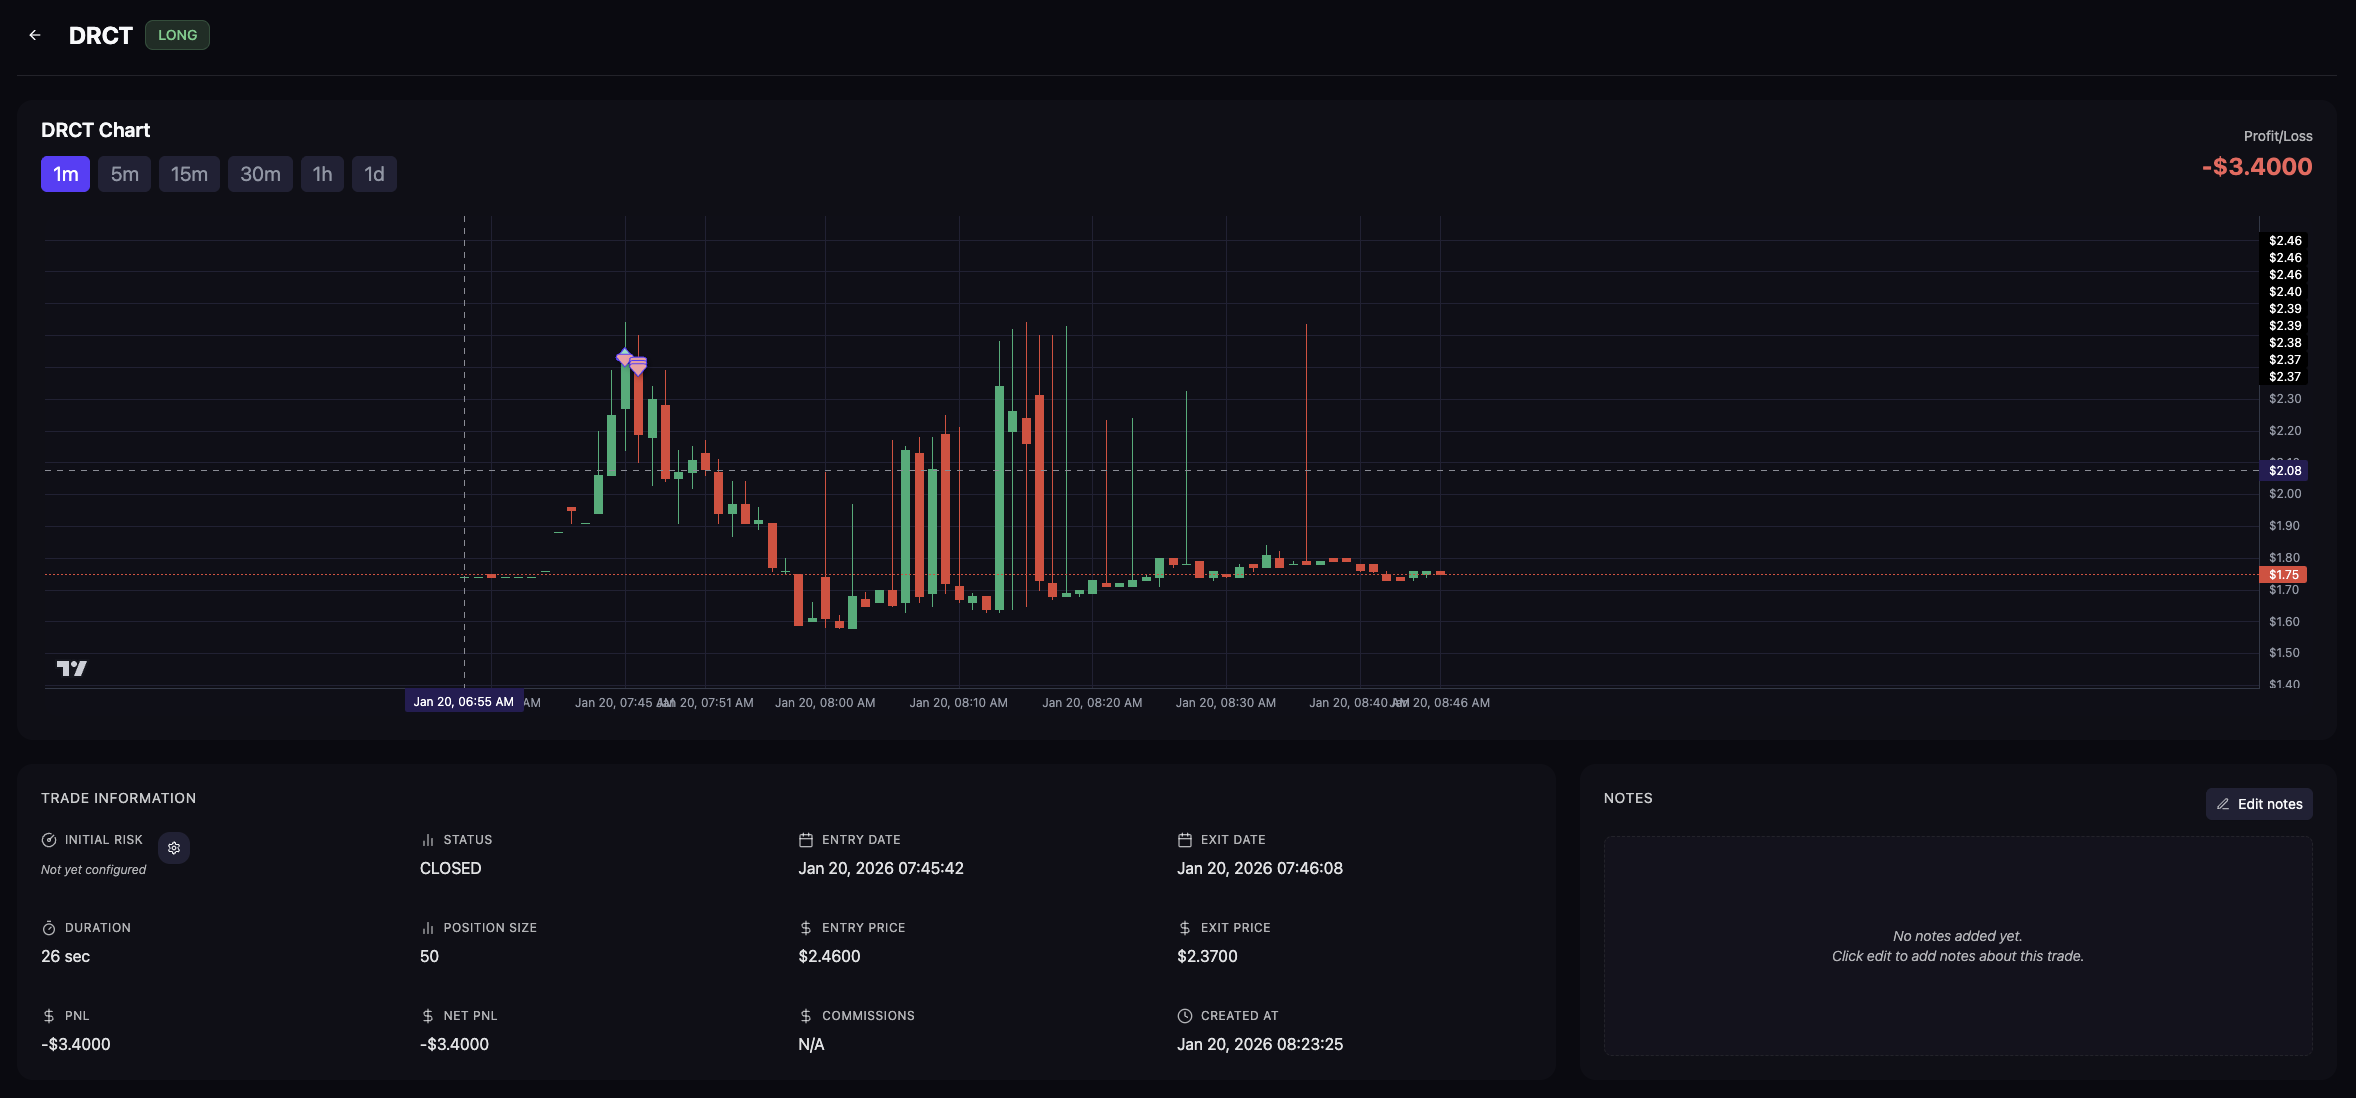Screen dimensions: 2356x1098
Task: Switch chart to 15m timeframe
Action: click(189, 174)
